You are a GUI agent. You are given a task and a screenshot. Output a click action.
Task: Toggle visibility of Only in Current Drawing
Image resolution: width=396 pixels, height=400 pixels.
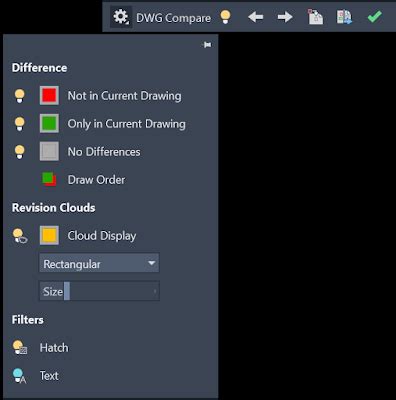pyautogui.click(x=20, y=124)
